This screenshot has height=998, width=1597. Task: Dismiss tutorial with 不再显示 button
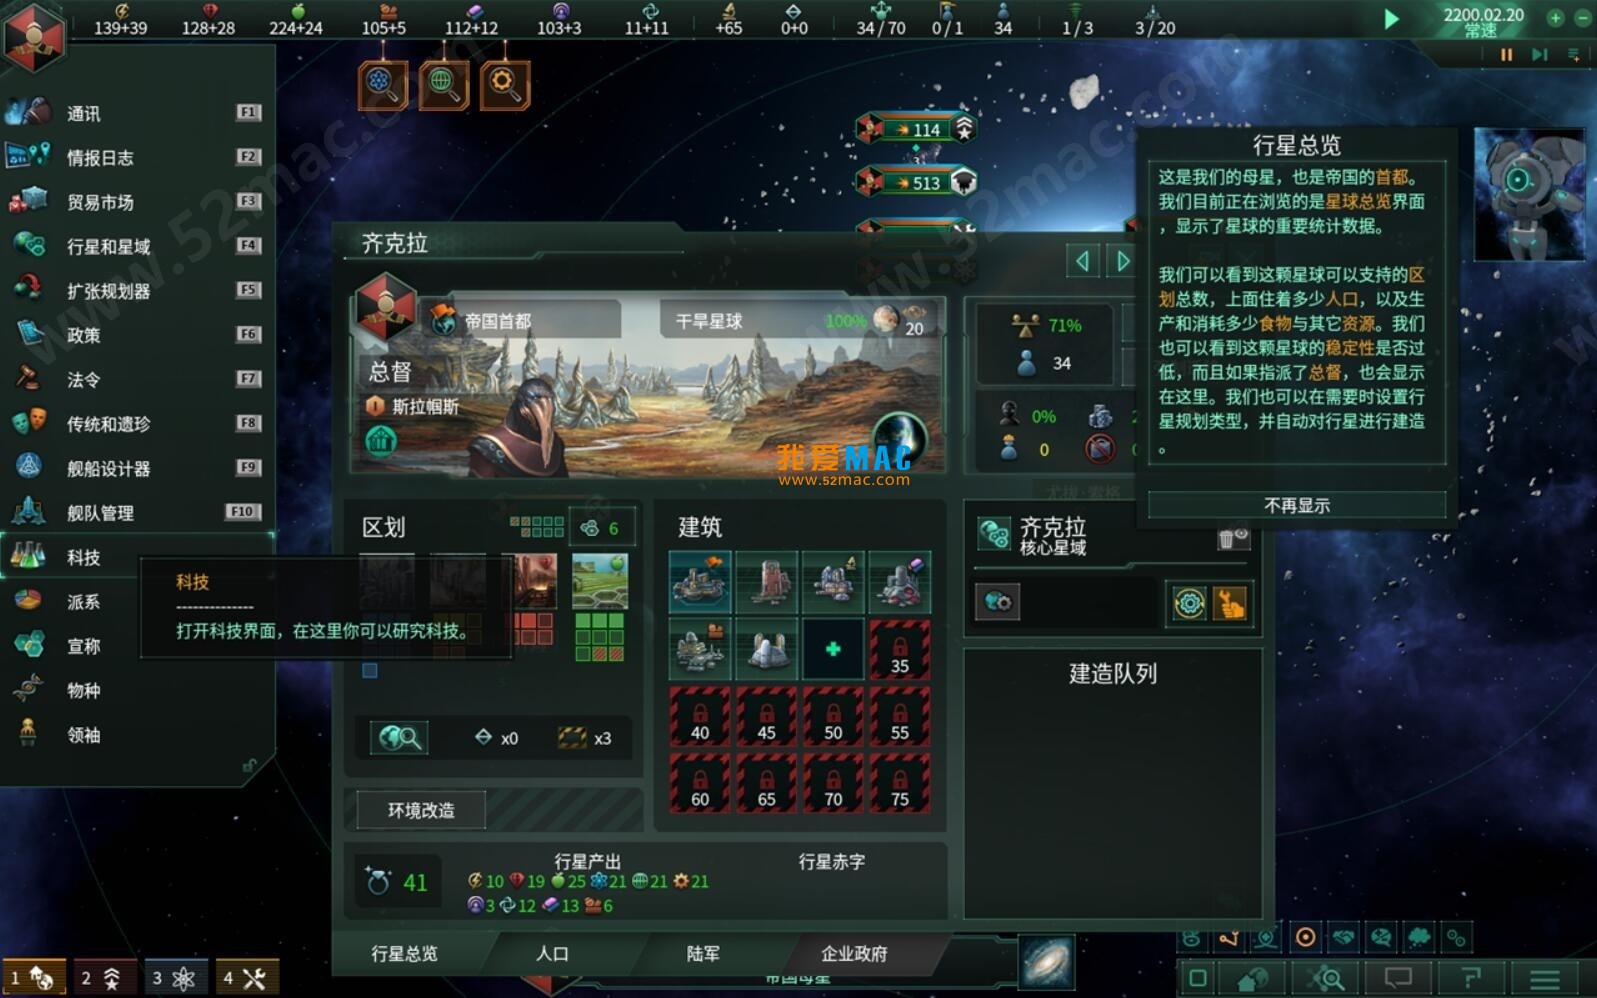(1297, 505)
